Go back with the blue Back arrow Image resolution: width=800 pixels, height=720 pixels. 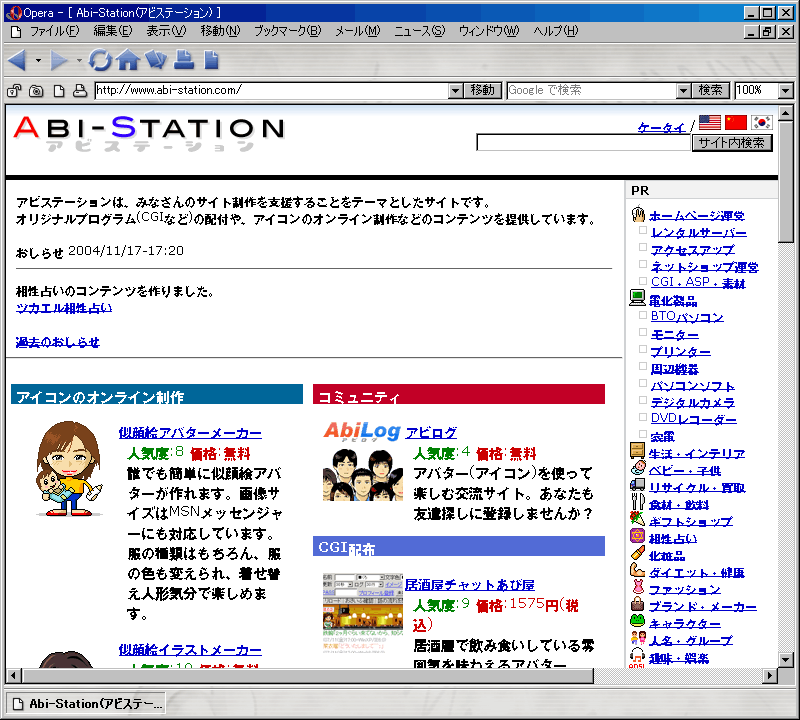click(x=17, y=60)
